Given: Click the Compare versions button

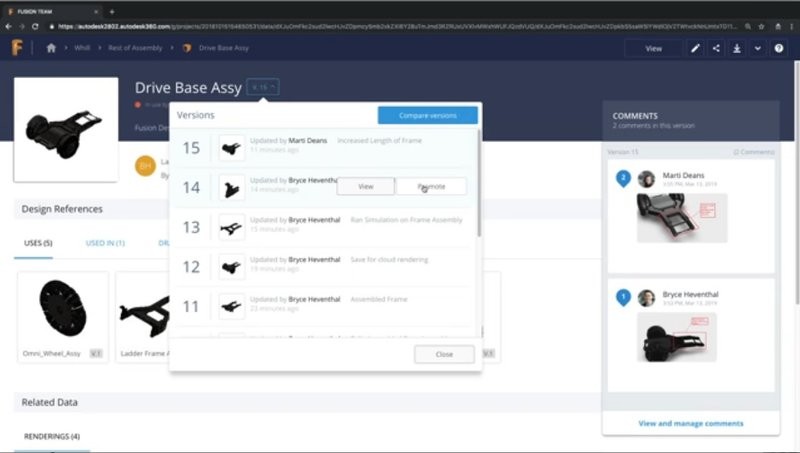Looking at the screenshot, I should click(x=427, y=115).
